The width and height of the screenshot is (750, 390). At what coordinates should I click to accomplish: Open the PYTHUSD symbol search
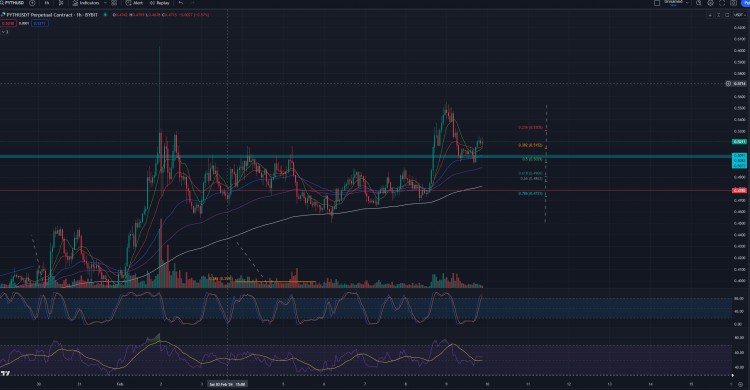pos(13,3)
